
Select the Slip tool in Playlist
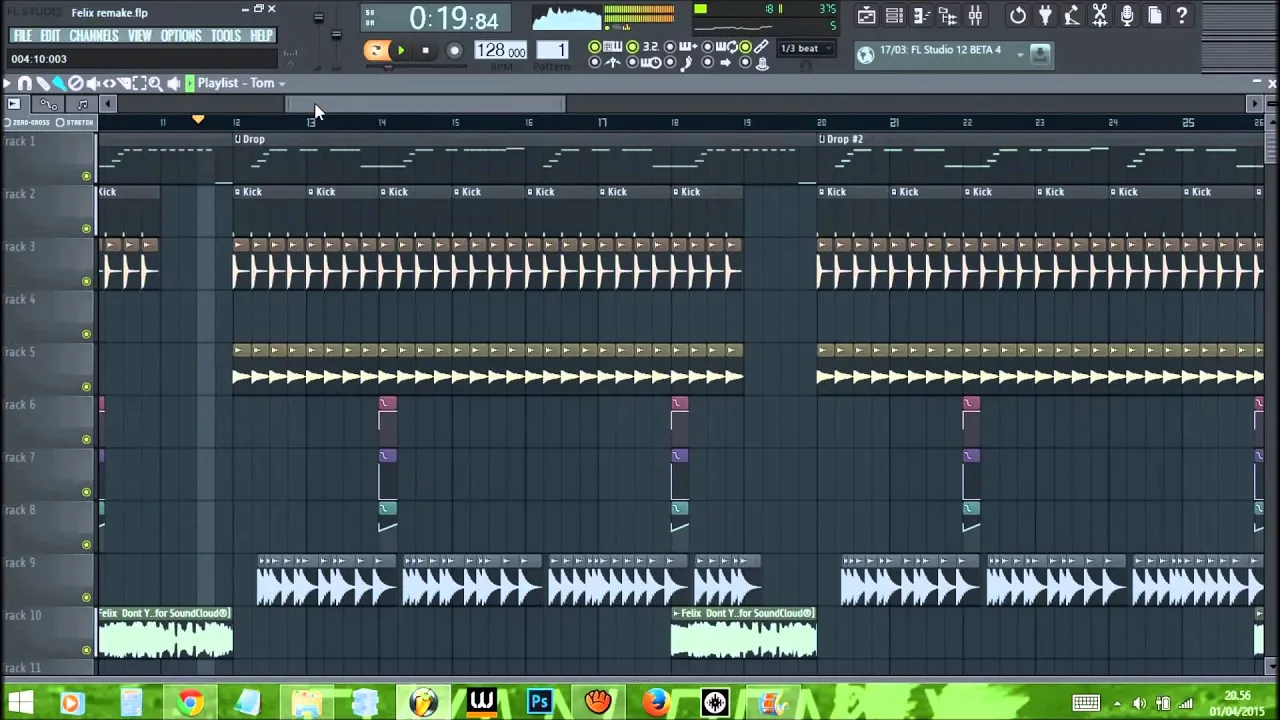(109, 84)
